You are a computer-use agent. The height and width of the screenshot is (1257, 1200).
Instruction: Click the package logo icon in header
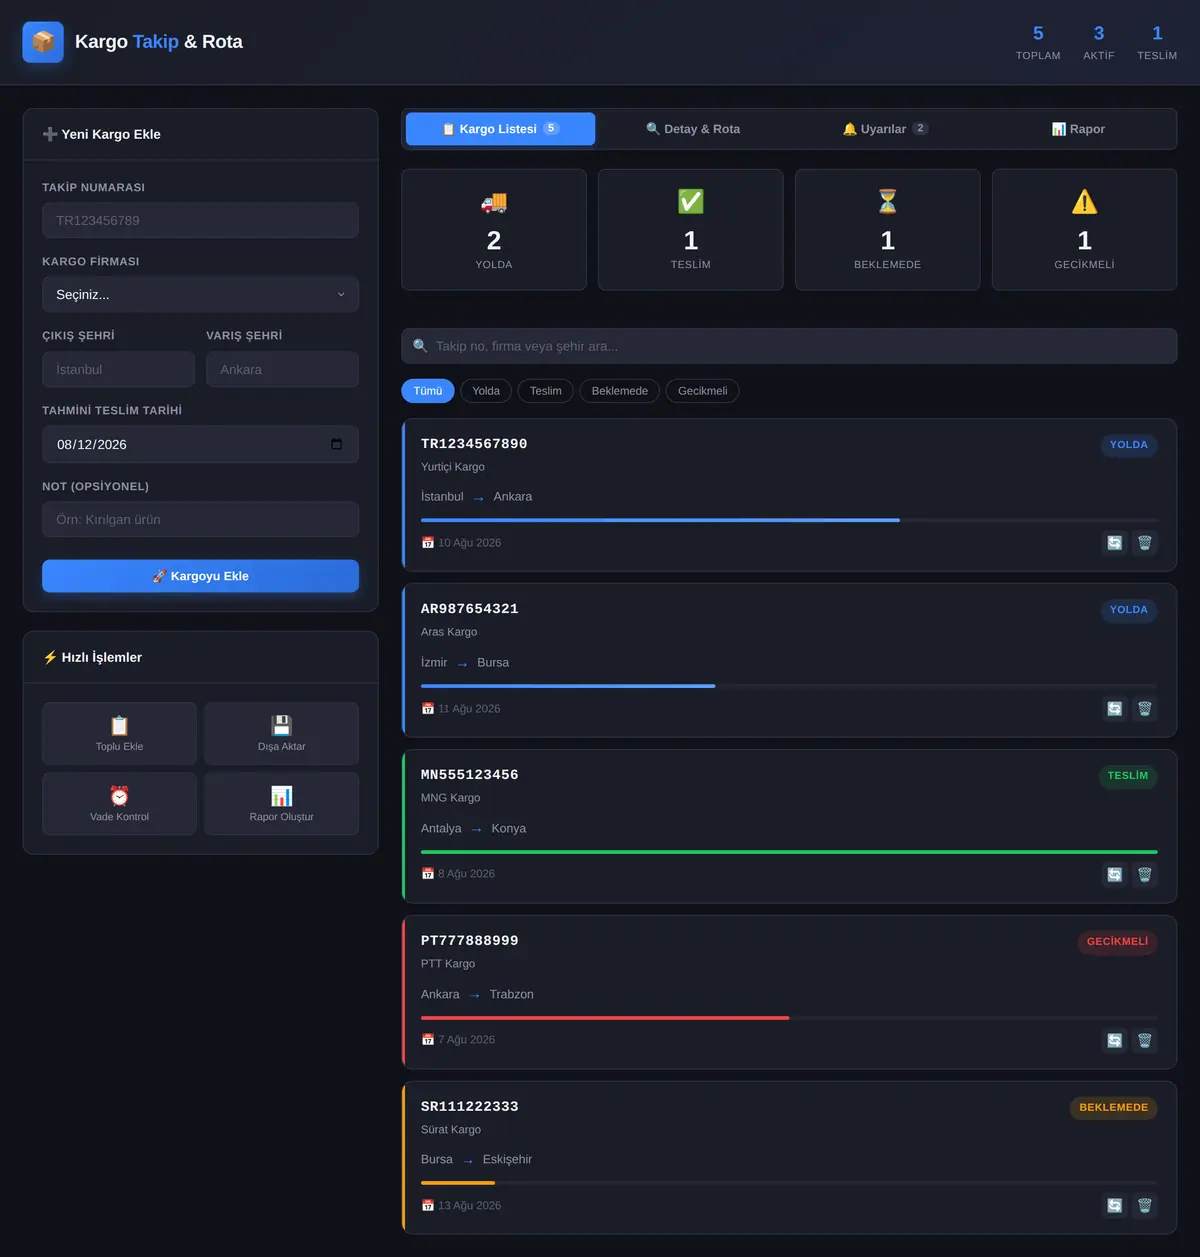click(43, 42)
